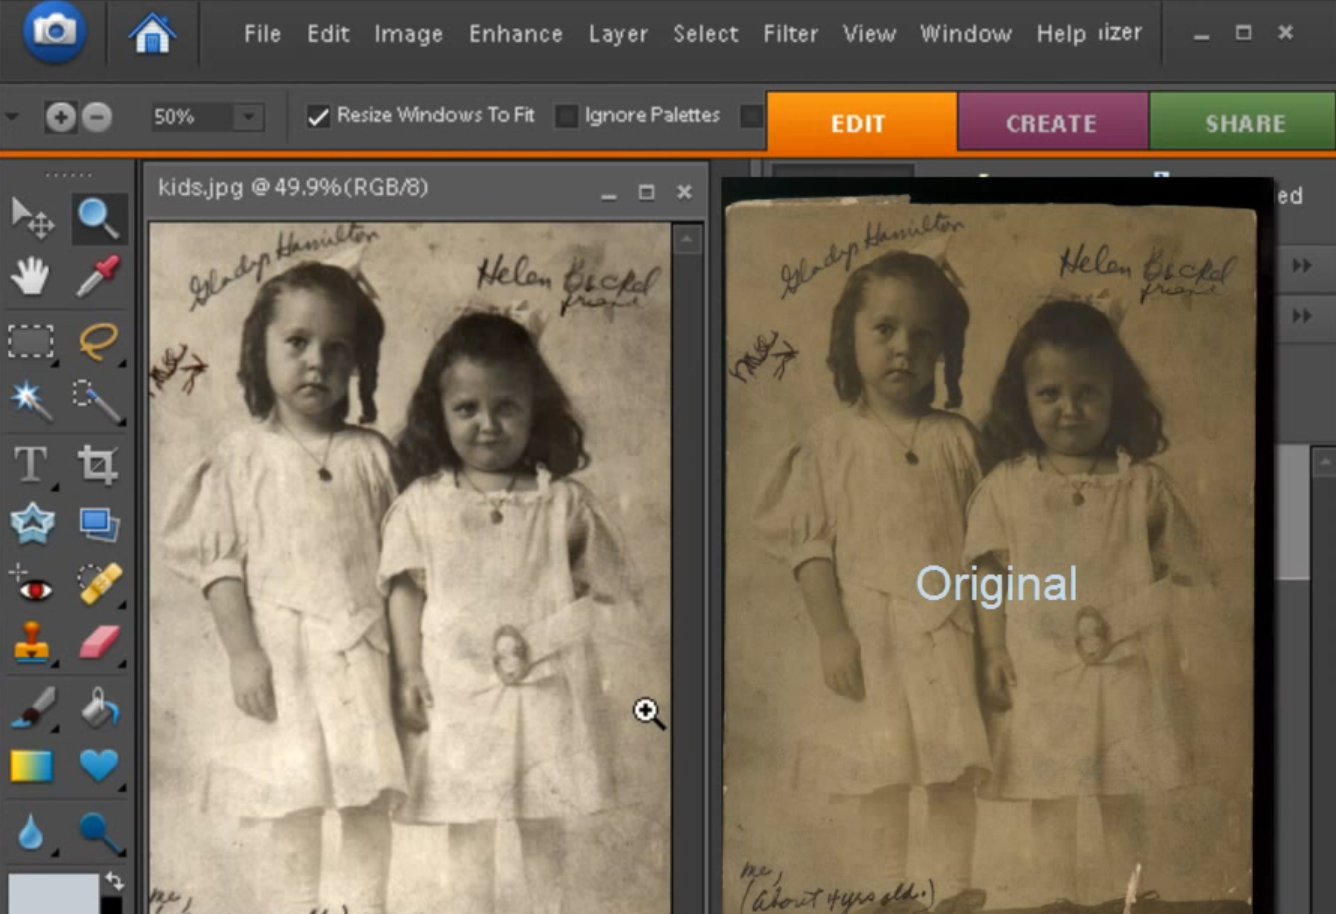Select the Clone Stamp tool
Image resolution: width=1336 pixels, height=914 pixels.
[31, 644]
